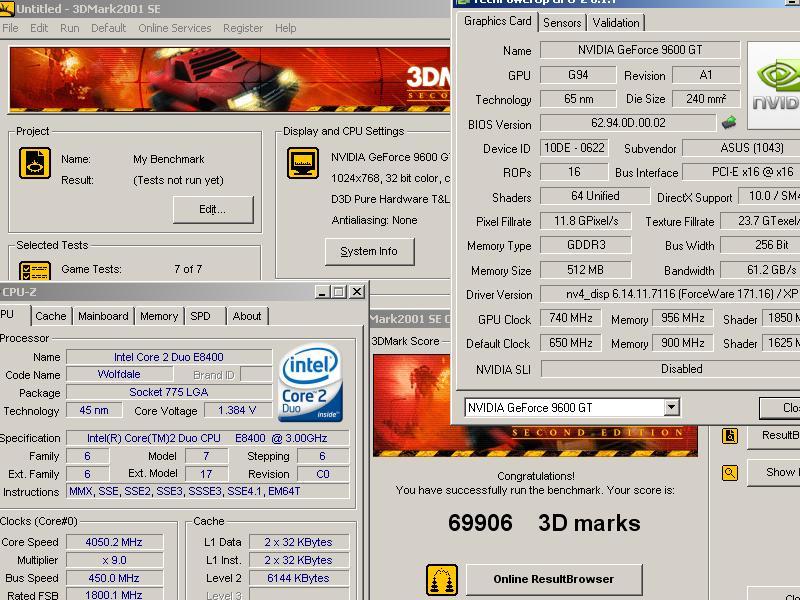Click the Multiplier value x 9.0
The image size is (800, 600).
click(114, 560)
